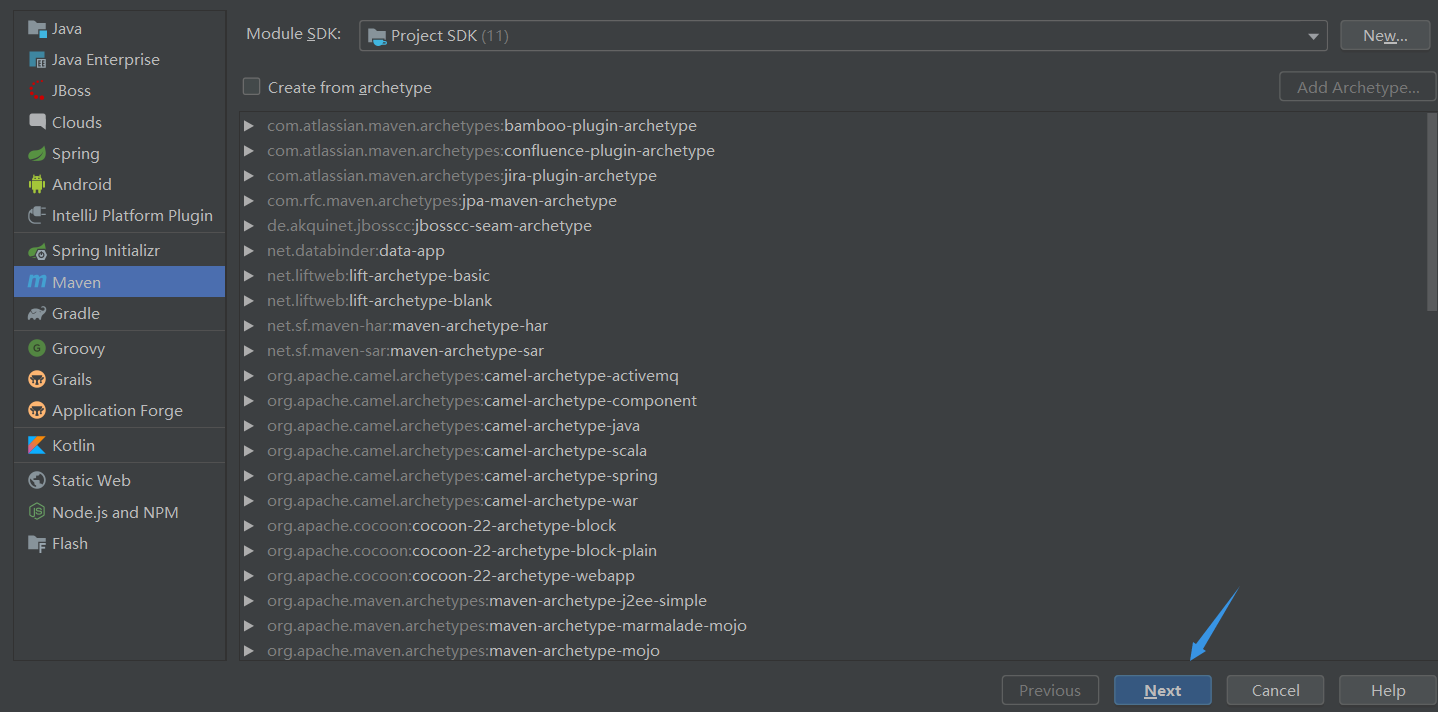Click the Groovy G icon
1438x712 pixels.
tap(37, 349)
